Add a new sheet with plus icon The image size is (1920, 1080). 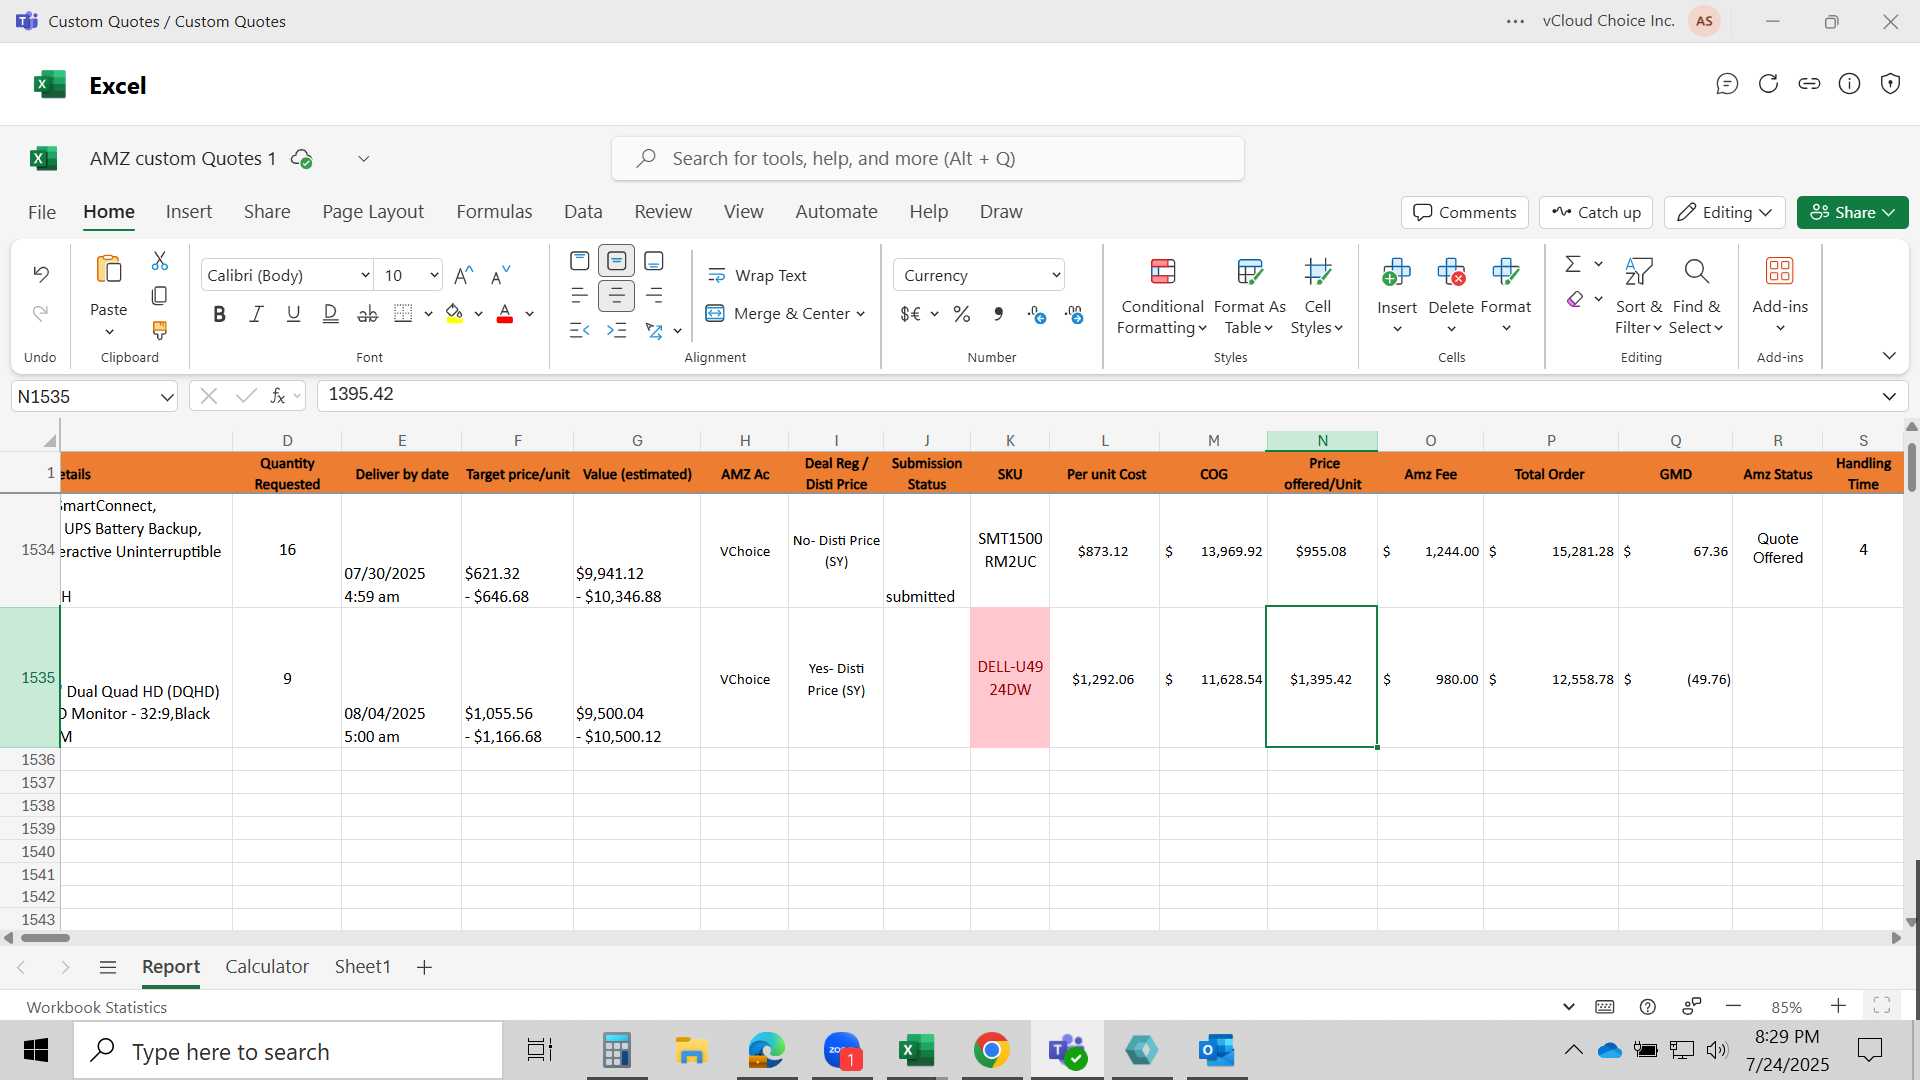click(x=424, y=967)
